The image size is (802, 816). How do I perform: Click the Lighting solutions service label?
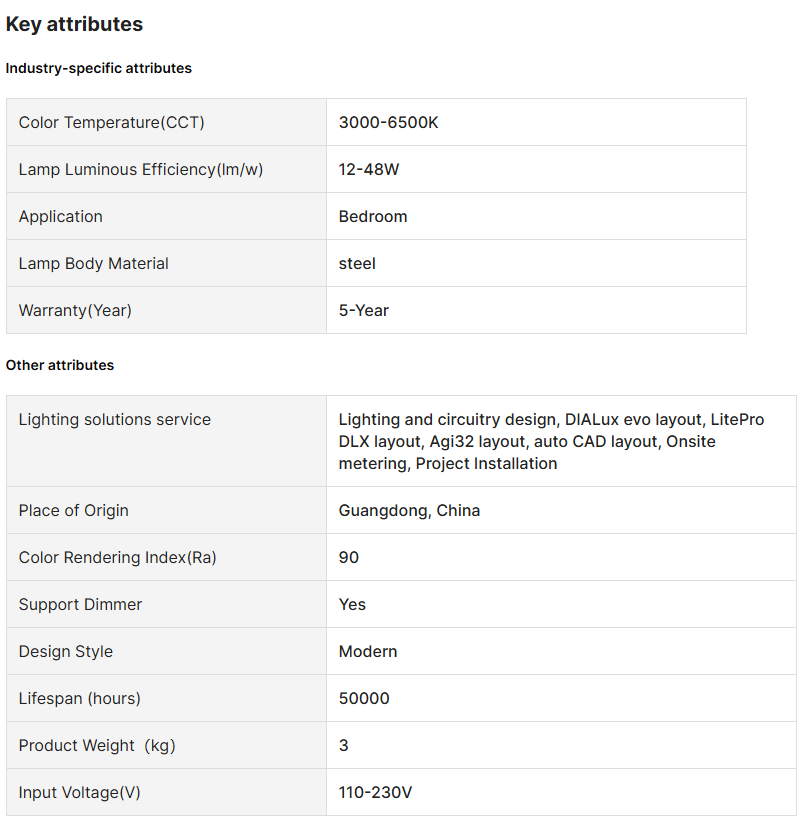114,419
